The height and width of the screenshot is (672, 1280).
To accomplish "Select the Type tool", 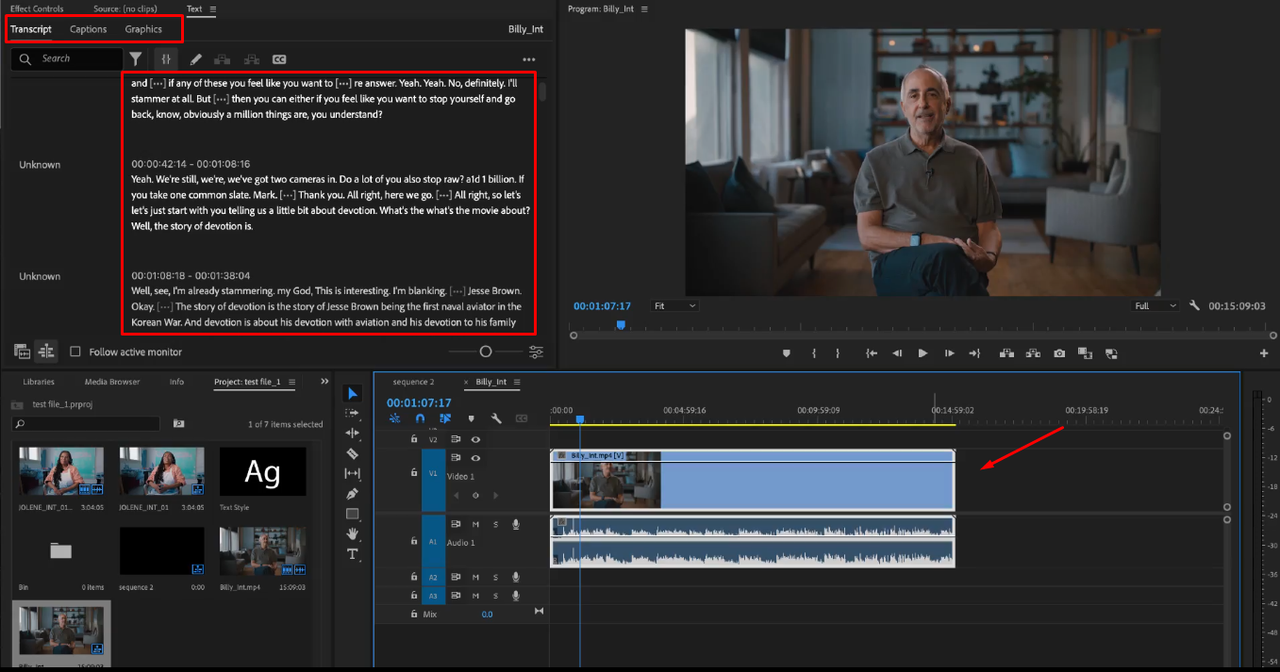I will click(352, 553).
